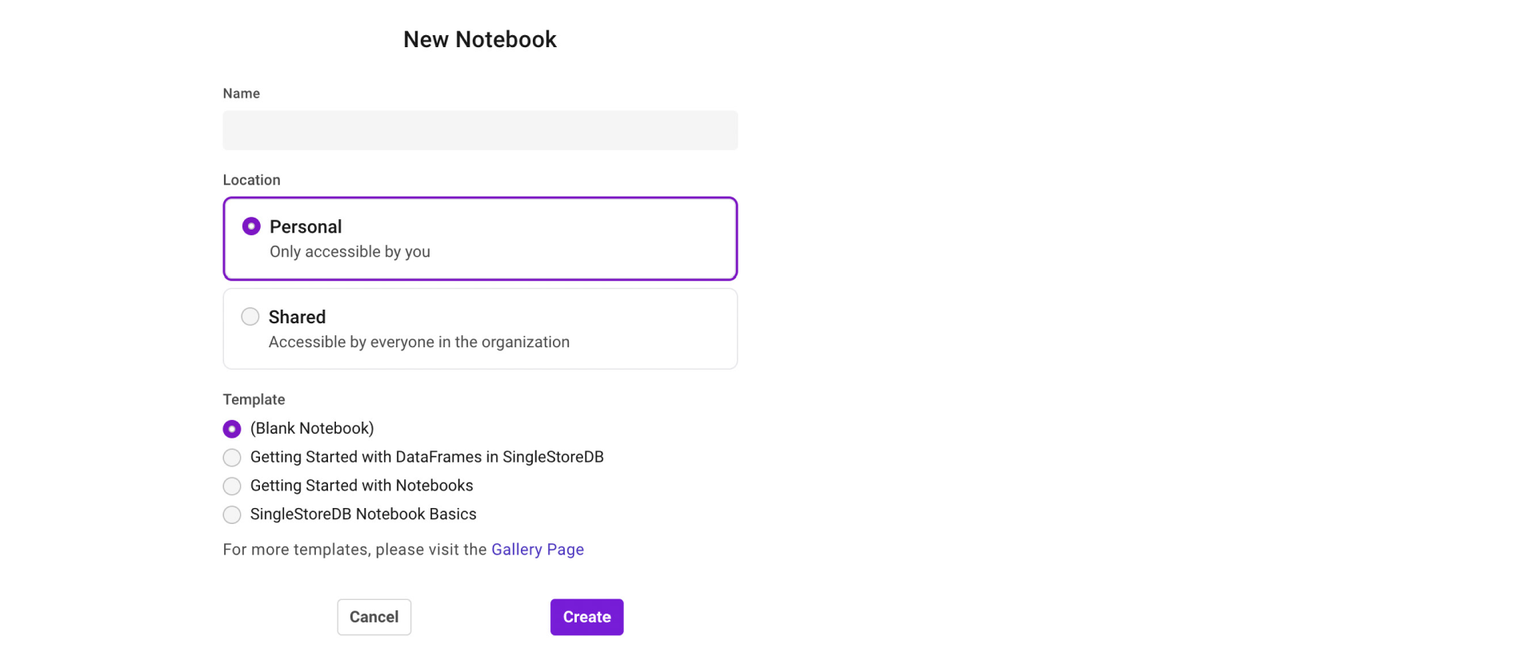
Task: Click the "New Notebook" dialog heading
Action: point(480,40)
